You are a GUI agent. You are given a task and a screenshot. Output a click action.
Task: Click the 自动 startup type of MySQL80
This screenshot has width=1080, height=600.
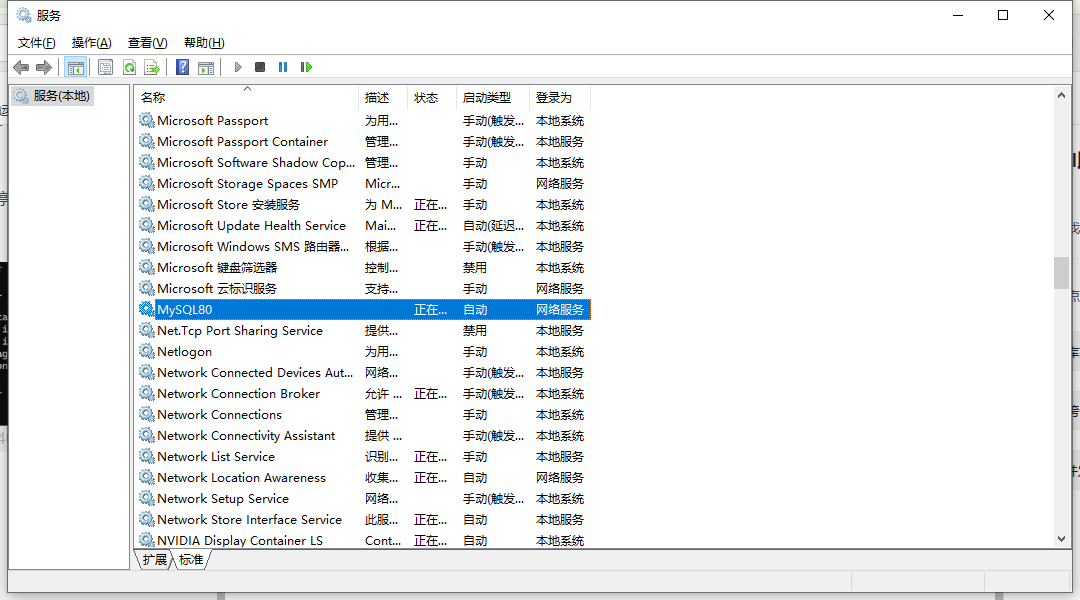(475, 310)
